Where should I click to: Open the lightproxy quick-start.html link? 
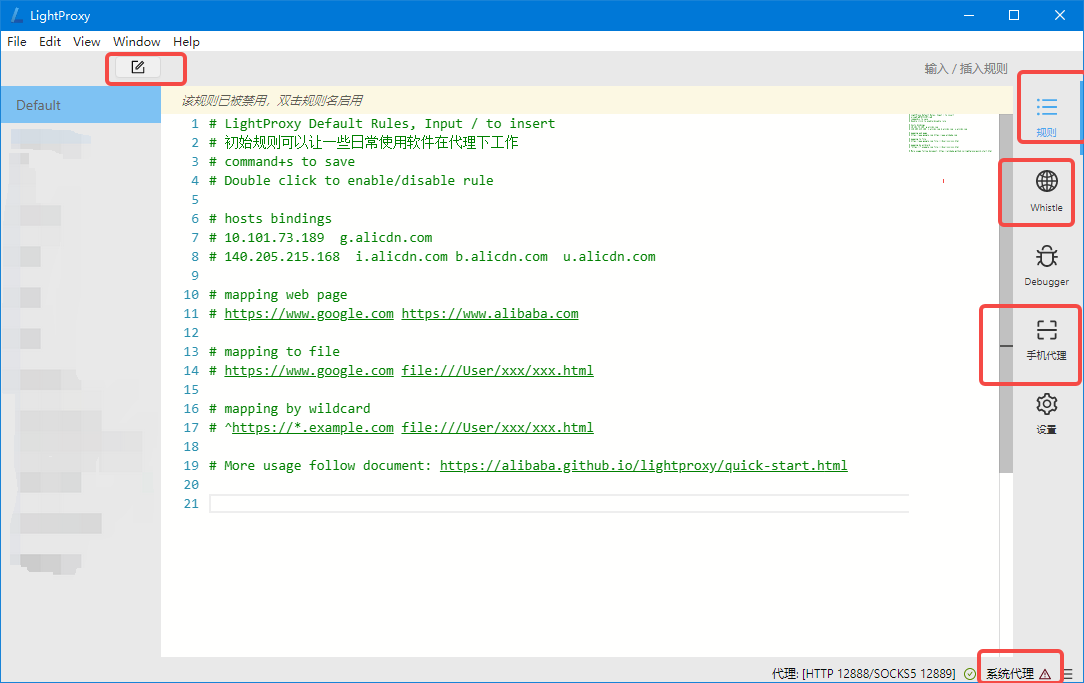tap(644, 465)
